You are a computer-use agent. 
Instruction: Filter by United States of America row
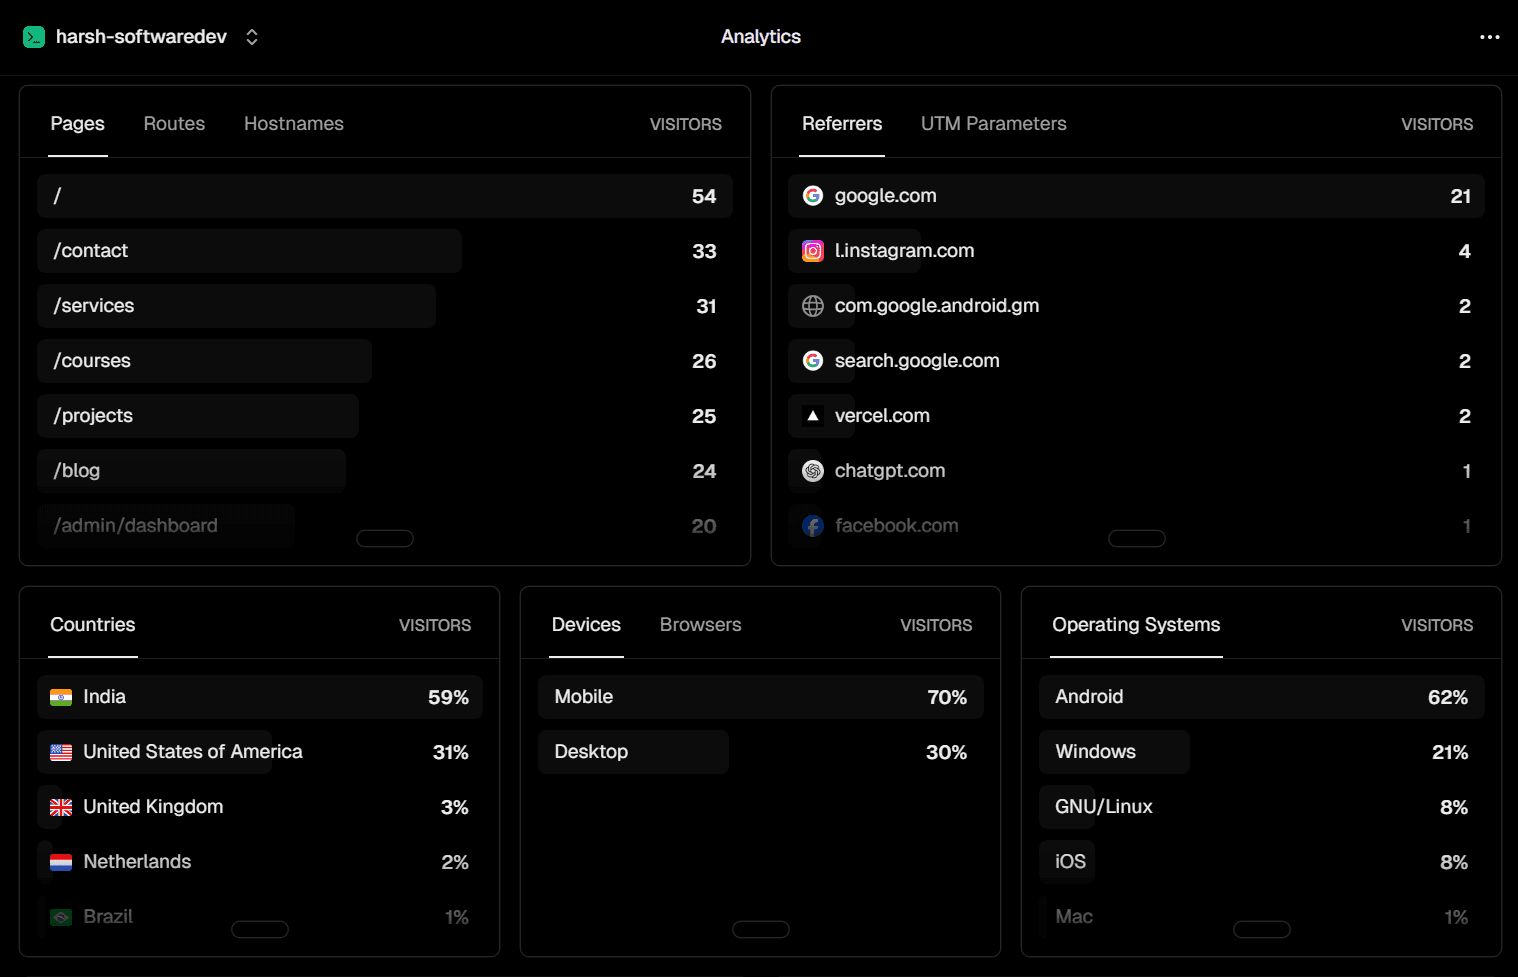pos(260,752)
